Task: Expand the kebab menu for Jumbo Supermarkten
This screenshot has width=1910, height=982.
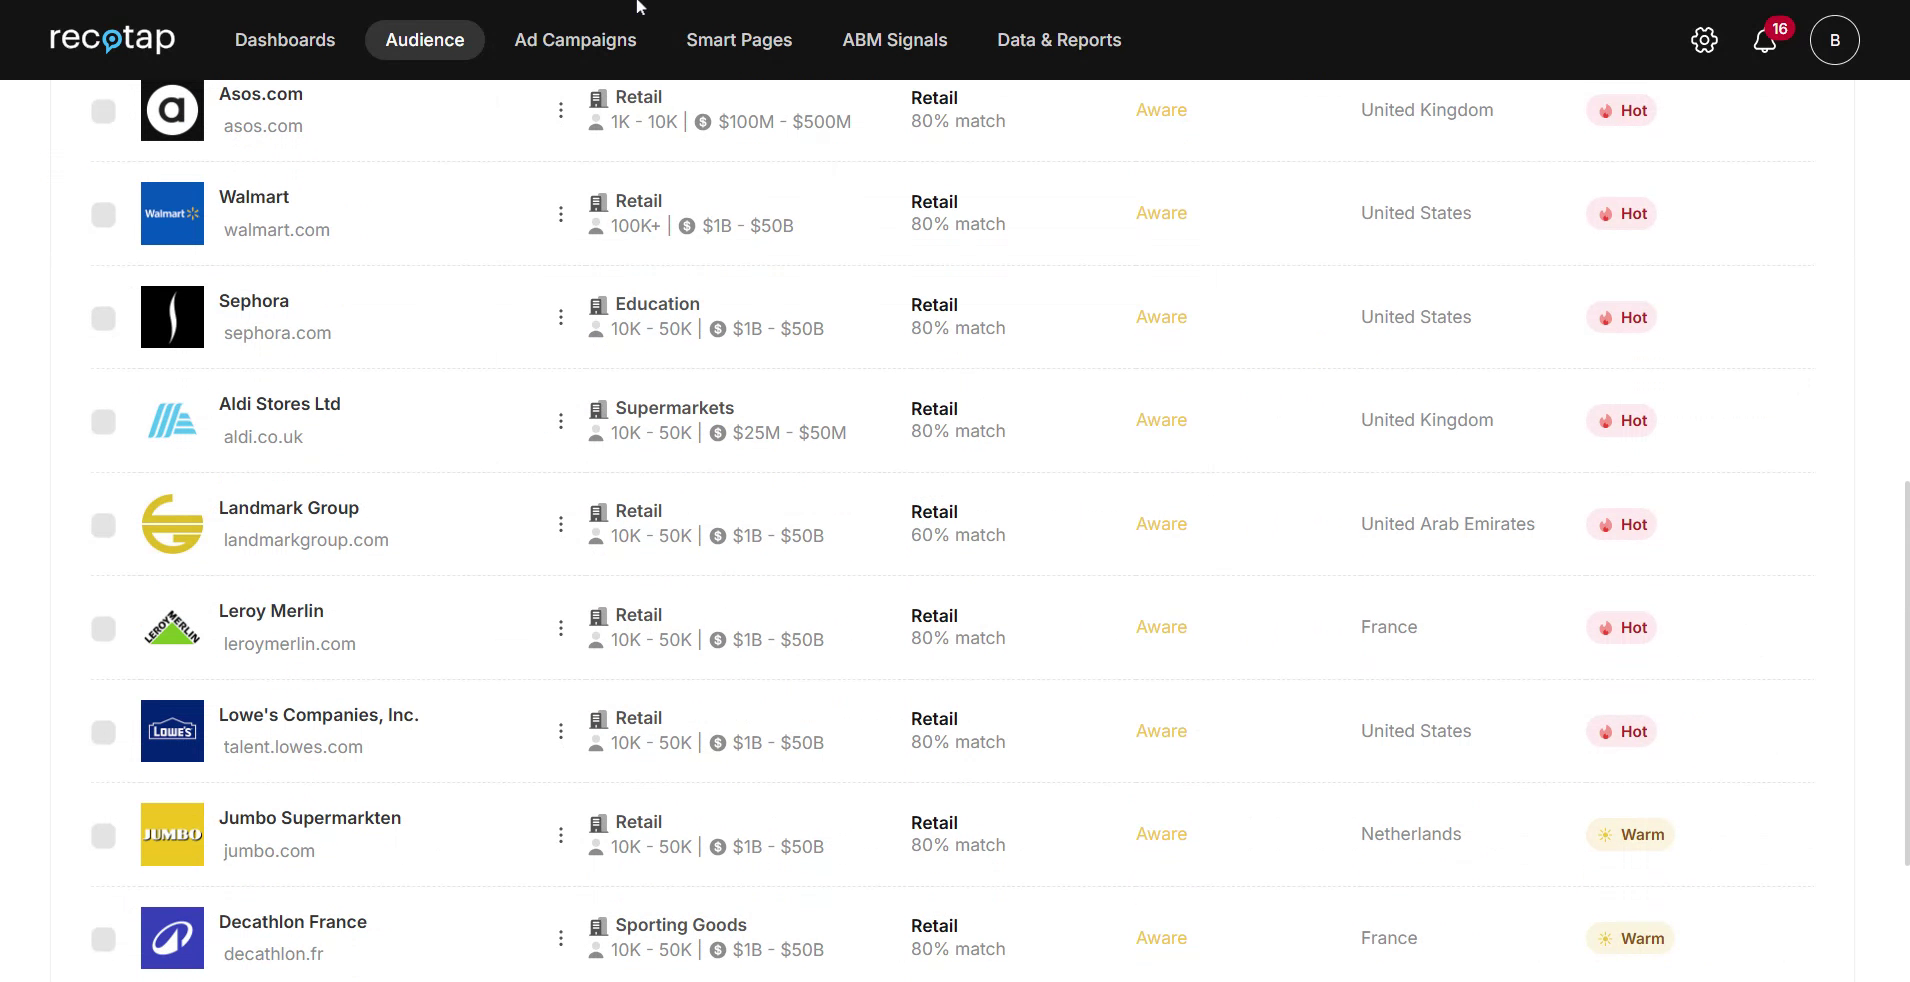Action: coord(561,835)
